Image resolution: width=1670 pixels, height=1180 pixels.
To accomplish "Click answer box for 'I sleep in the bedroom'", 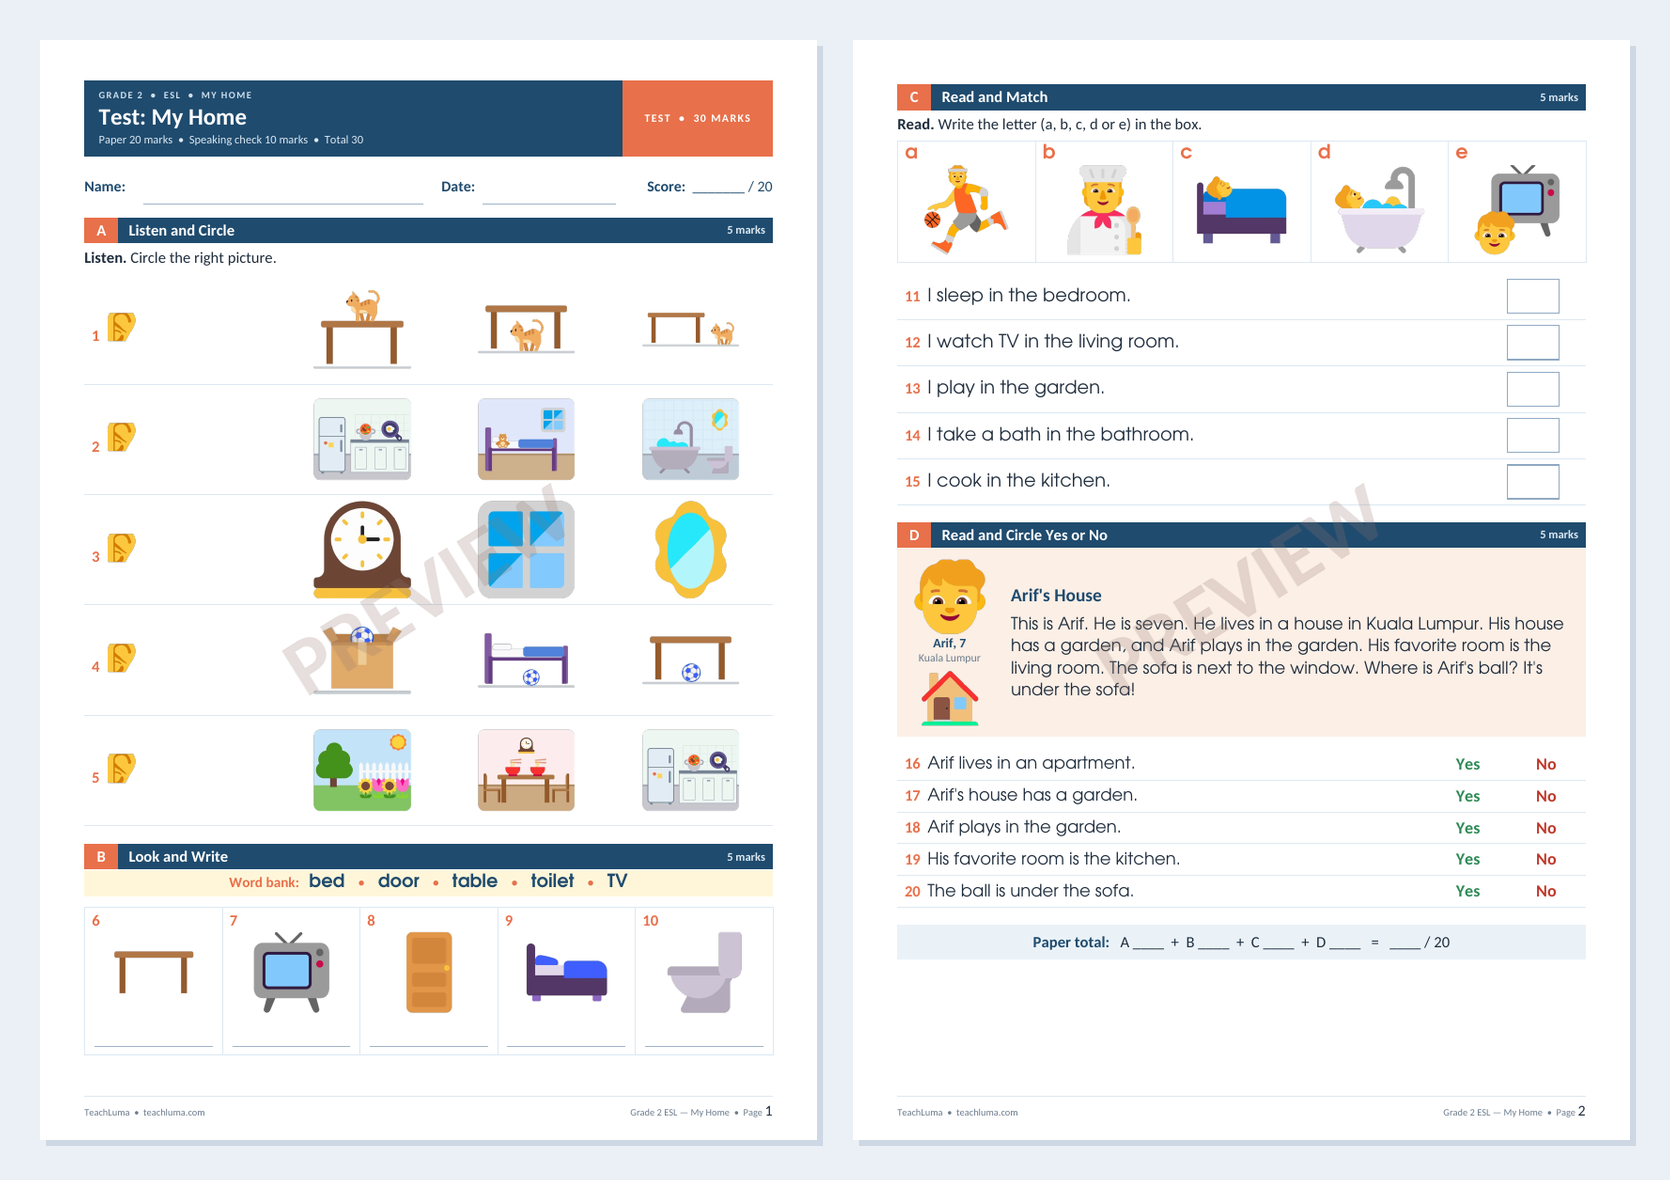I will [1533, 296].
